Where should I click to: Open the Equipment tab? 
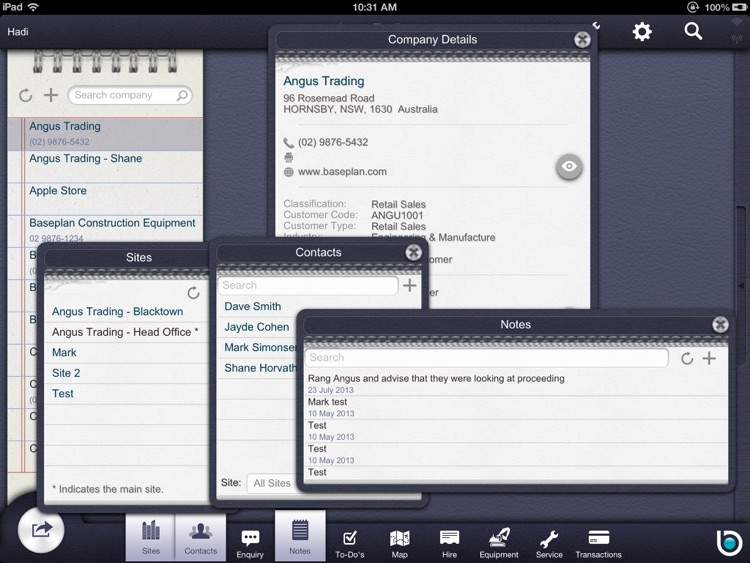(499, 544)
